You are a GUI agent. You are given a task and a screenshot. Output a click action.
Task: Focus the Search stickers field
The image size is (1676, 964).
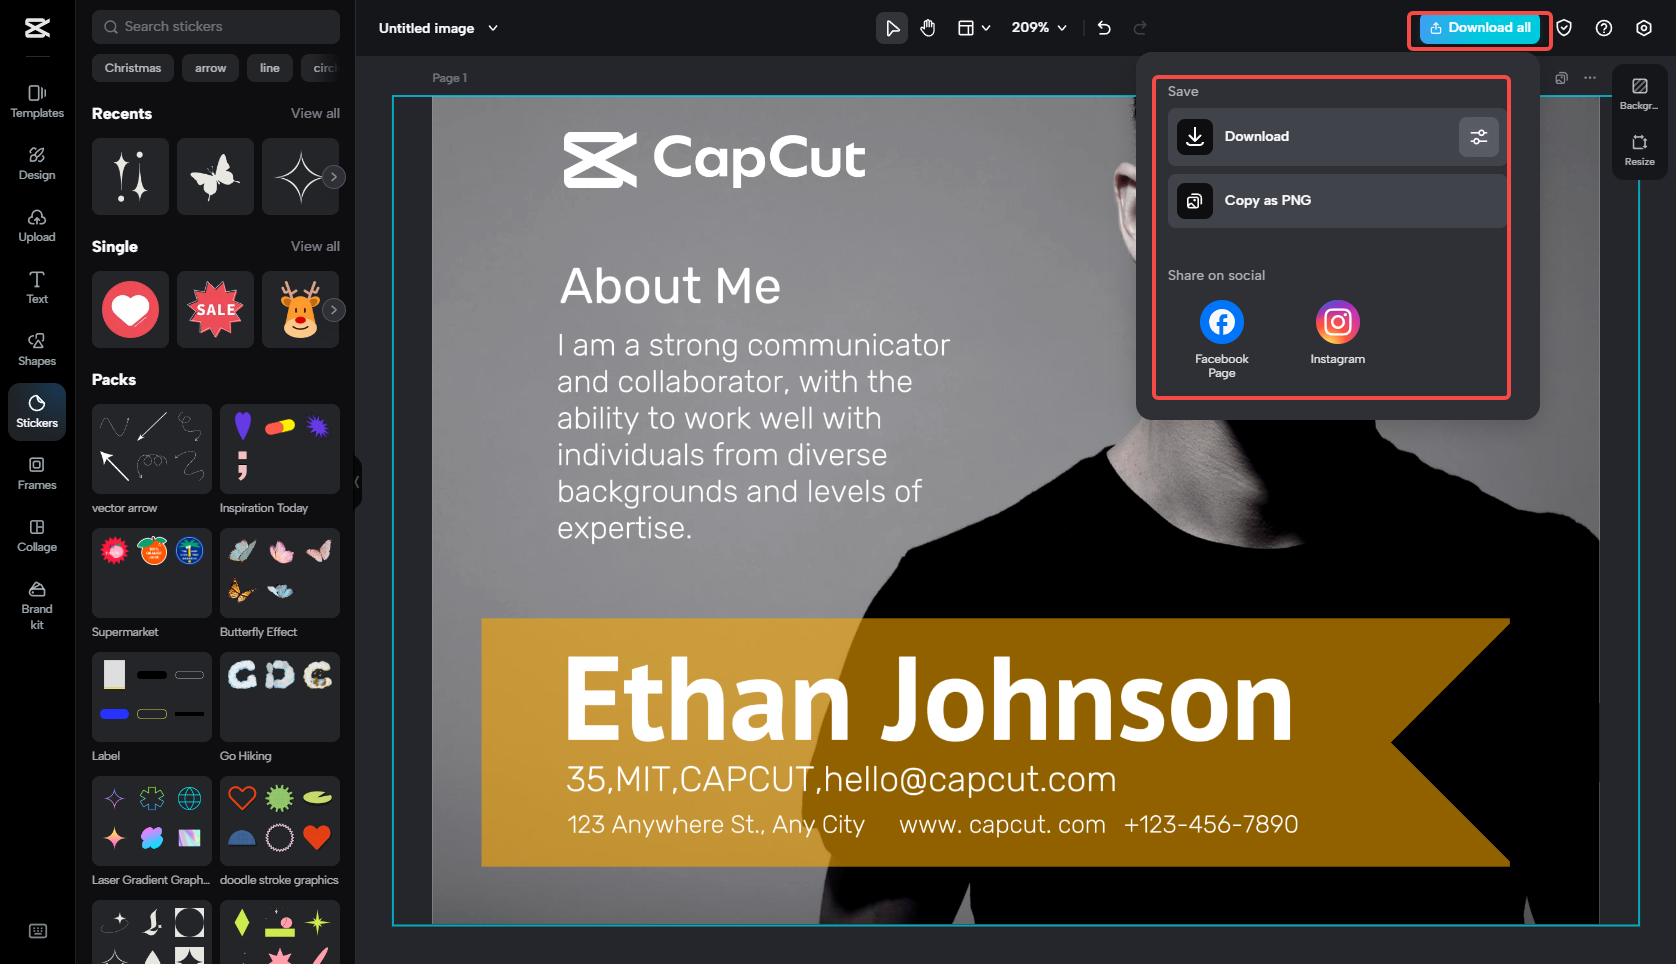[216, 27]
